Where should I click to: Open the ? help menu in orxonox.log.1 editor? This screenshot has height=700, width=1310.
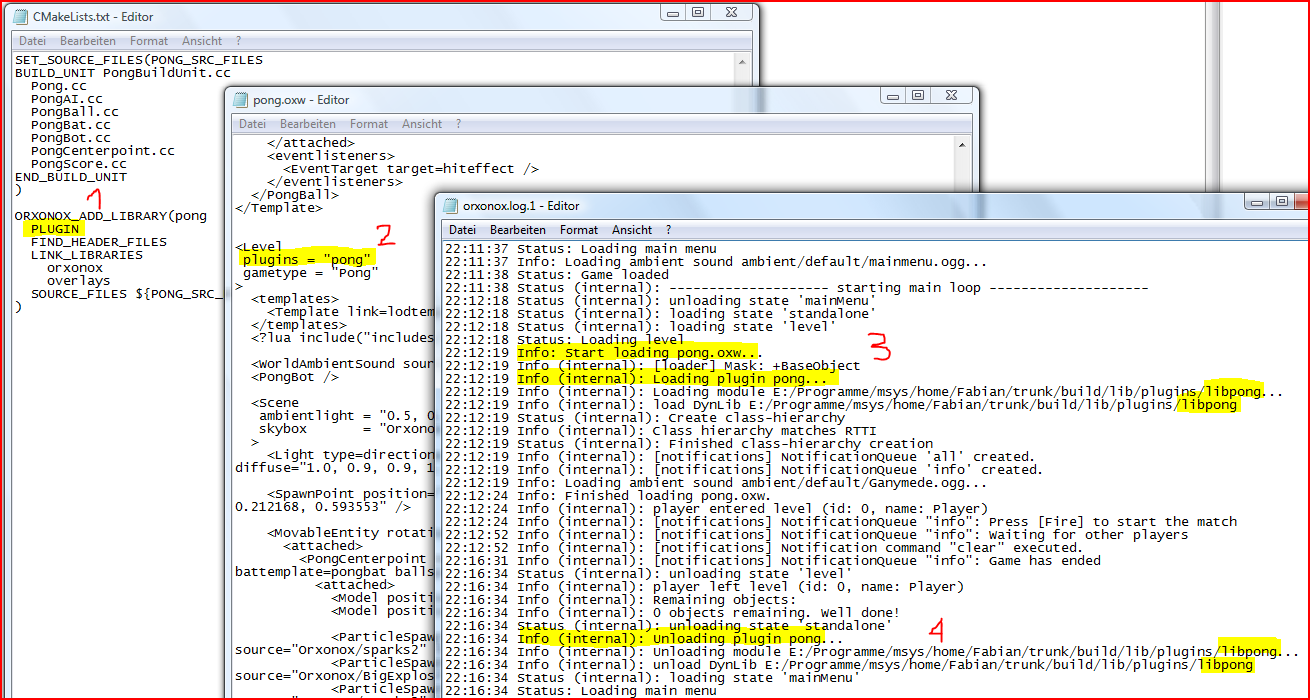tap(668, 230)
